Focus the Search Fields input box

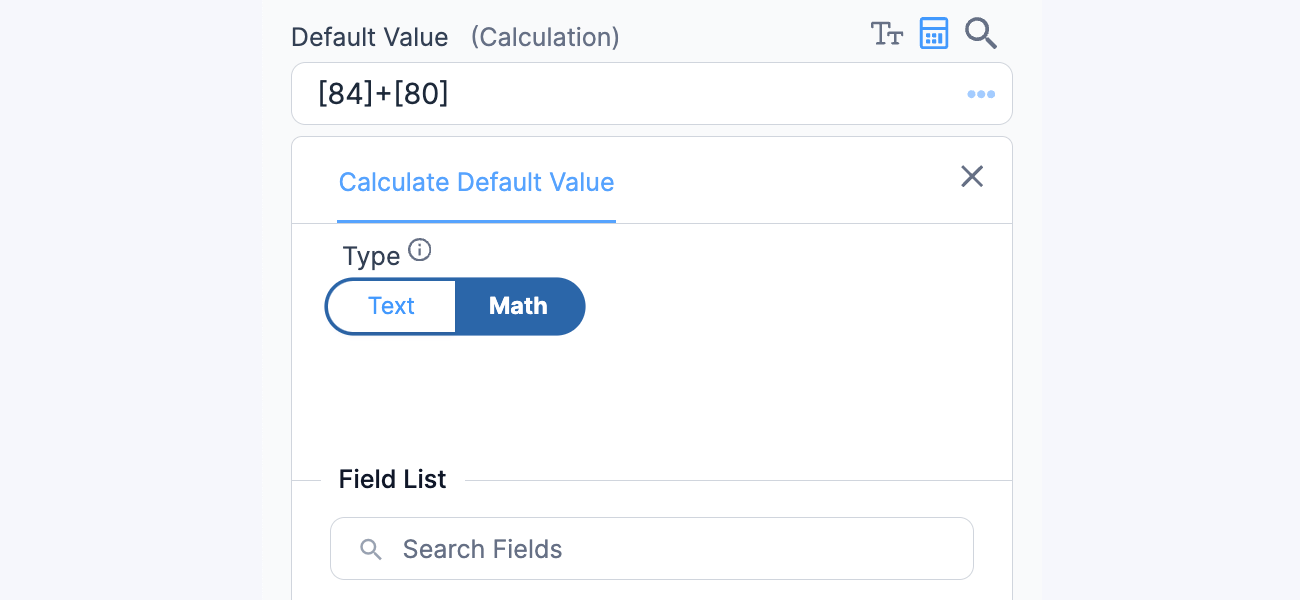click(x=652, y=549)
